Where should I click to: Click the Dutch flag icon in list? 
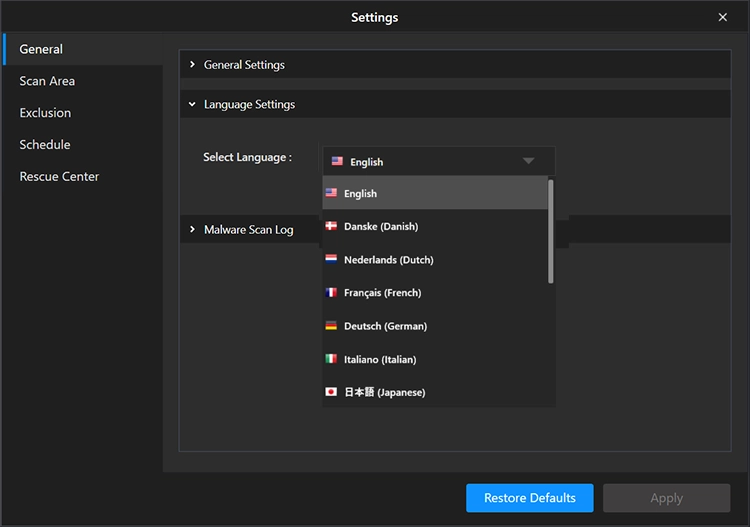pyautogui.click(x=331, y=259)
